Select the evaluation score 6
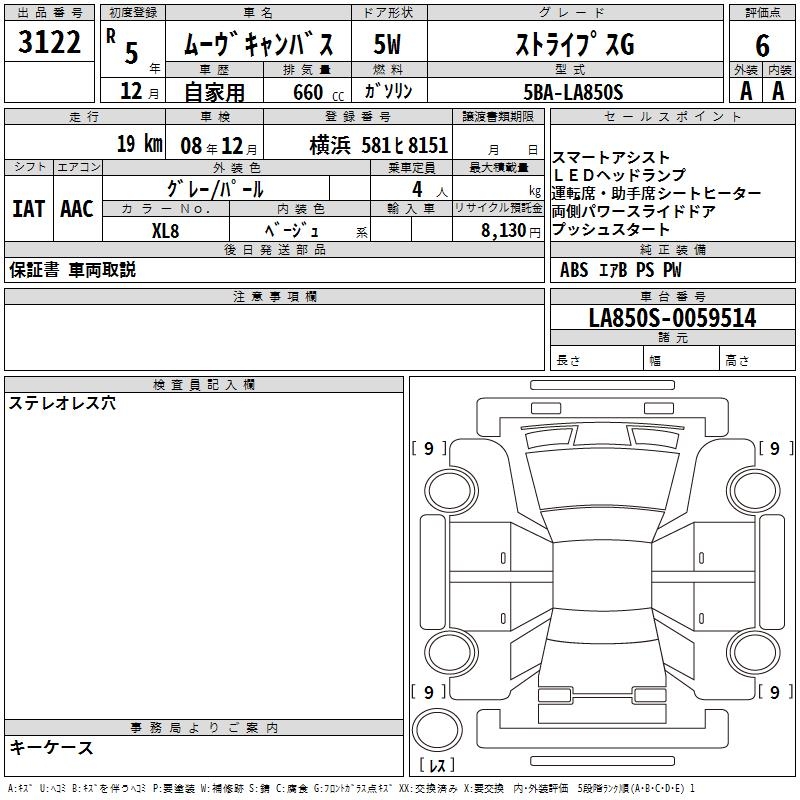 point(762,44)
